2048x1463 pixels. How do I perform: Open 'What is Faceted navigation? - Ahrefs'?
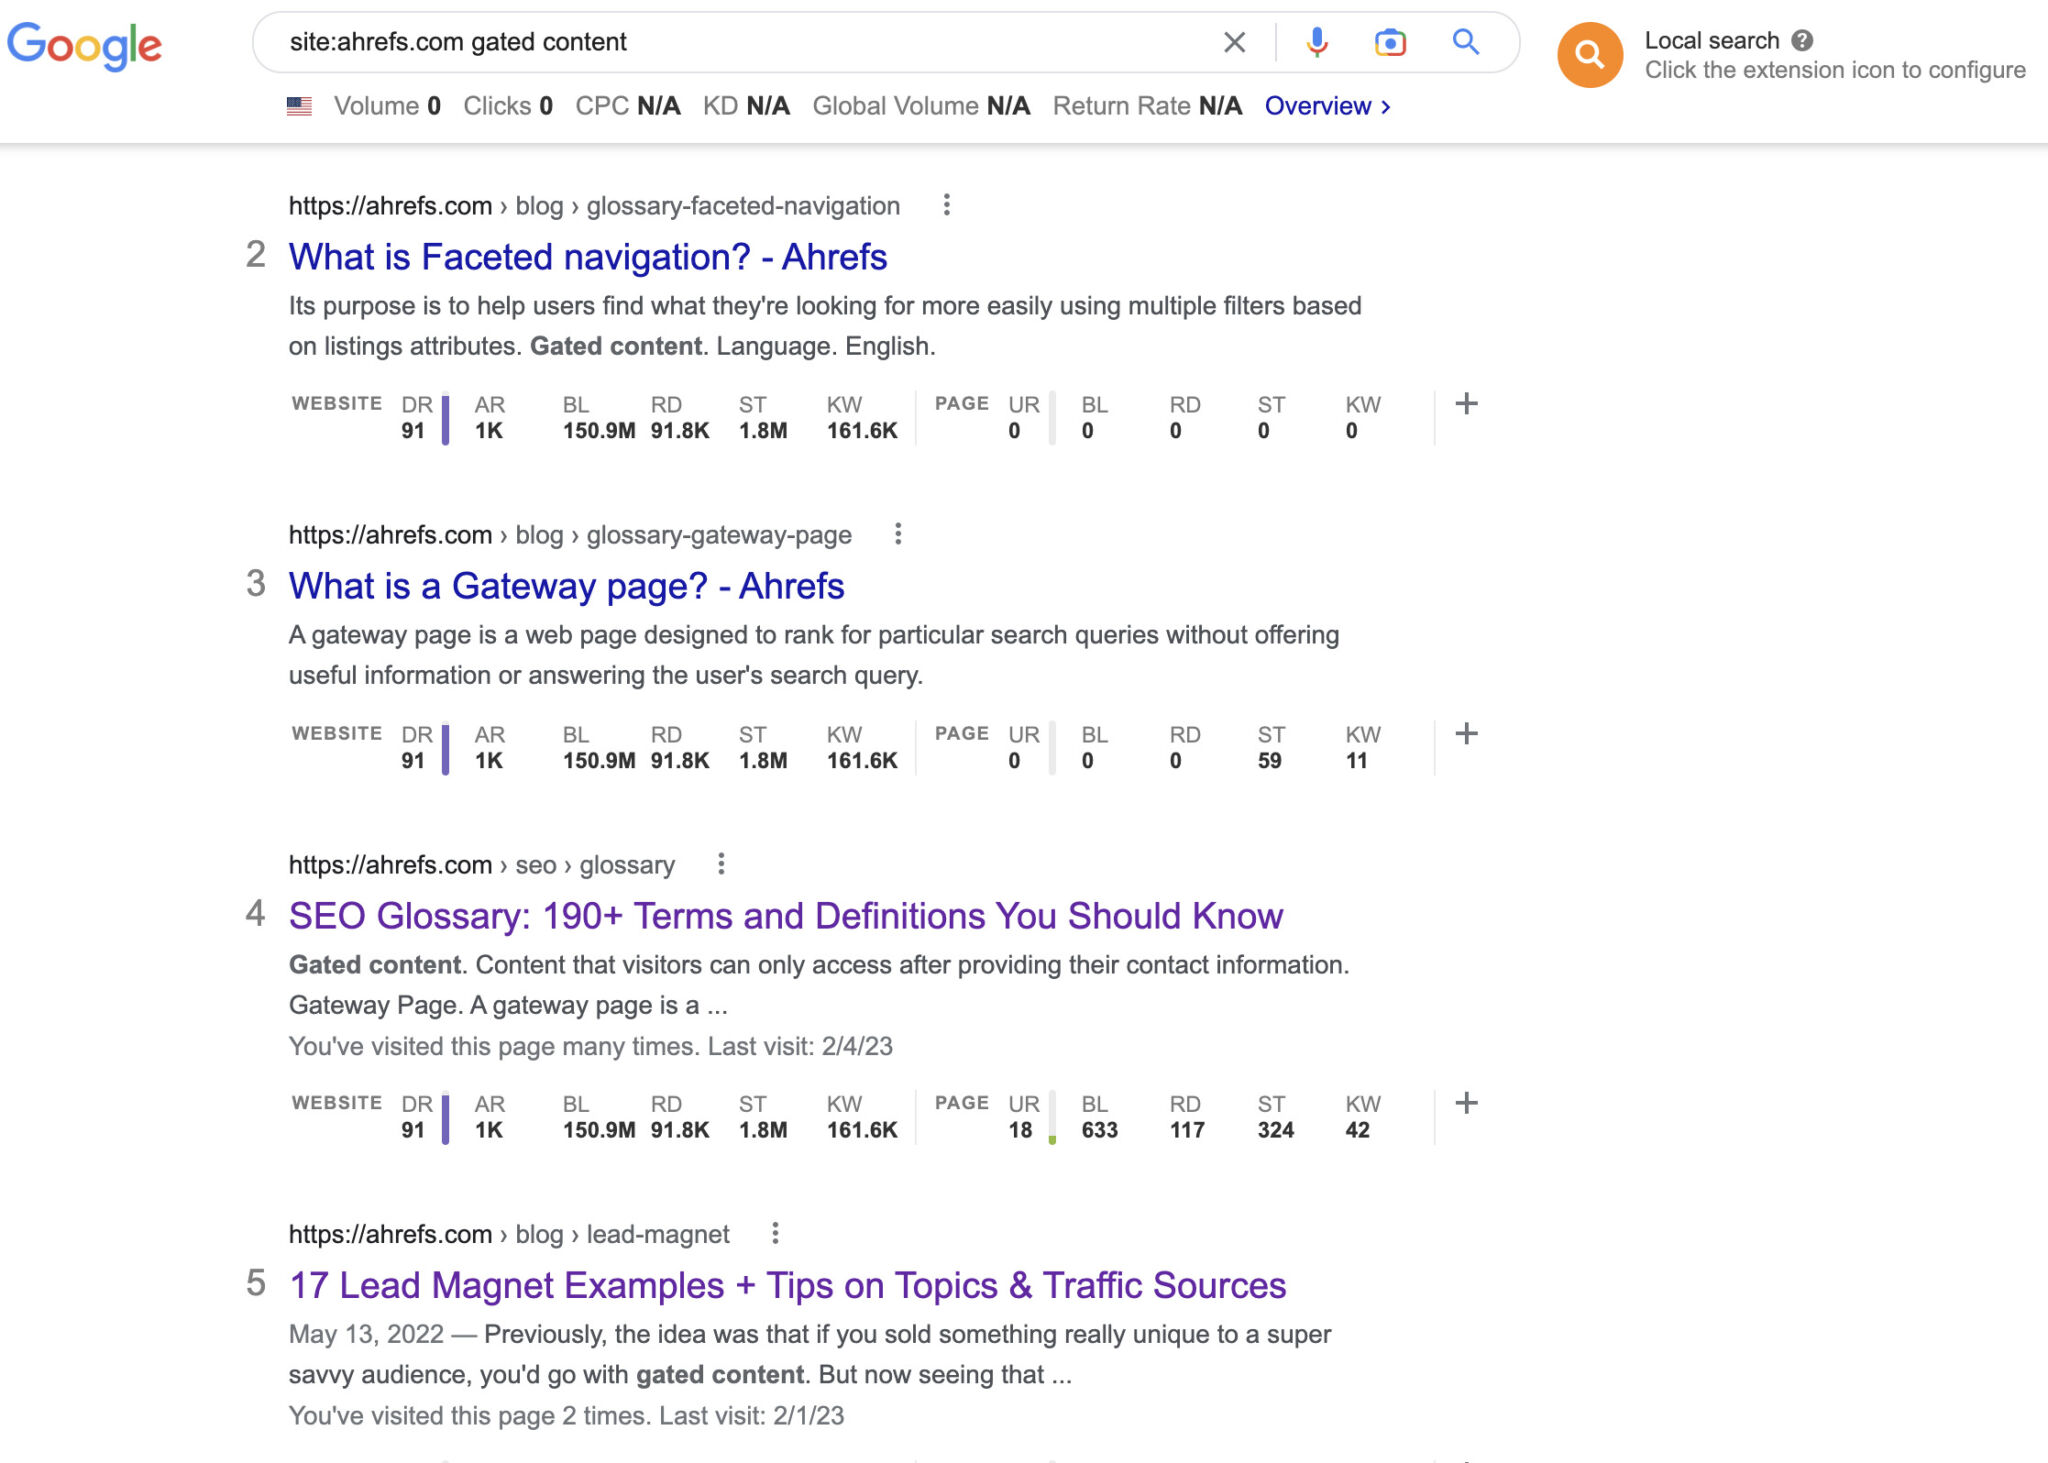[x=588, y=257]
